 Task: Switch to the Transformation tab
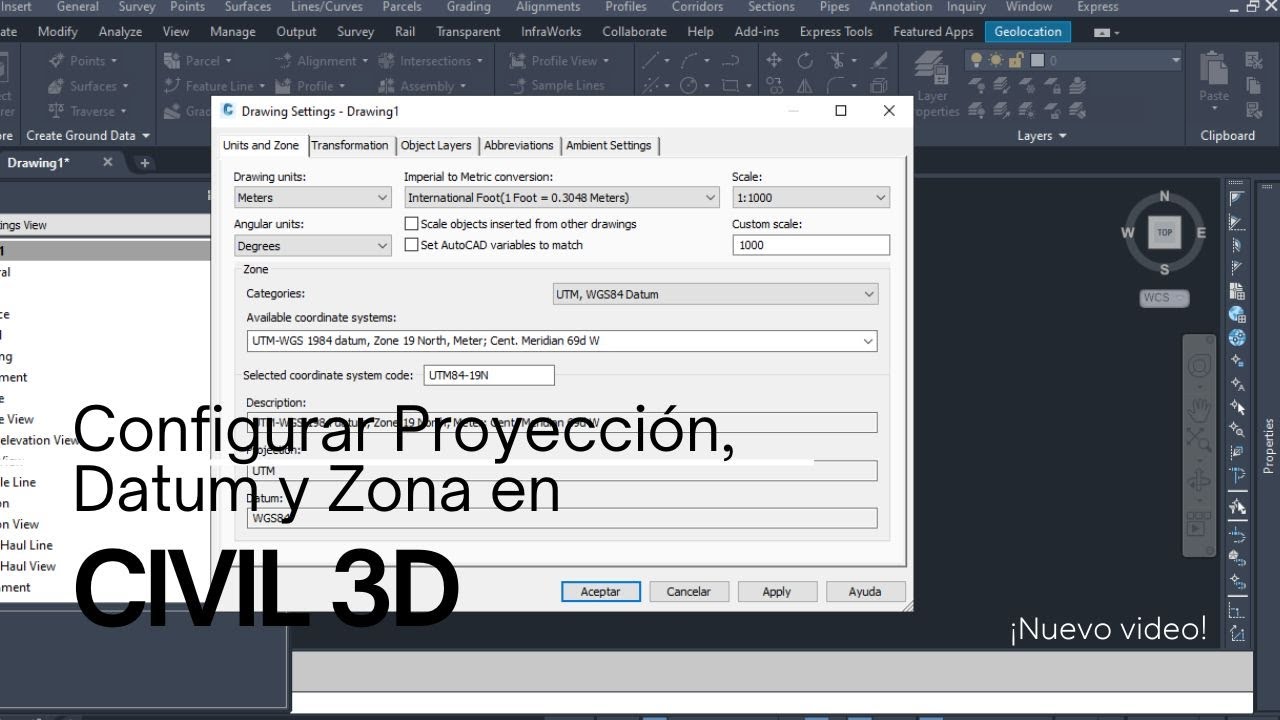coord(350,146)
